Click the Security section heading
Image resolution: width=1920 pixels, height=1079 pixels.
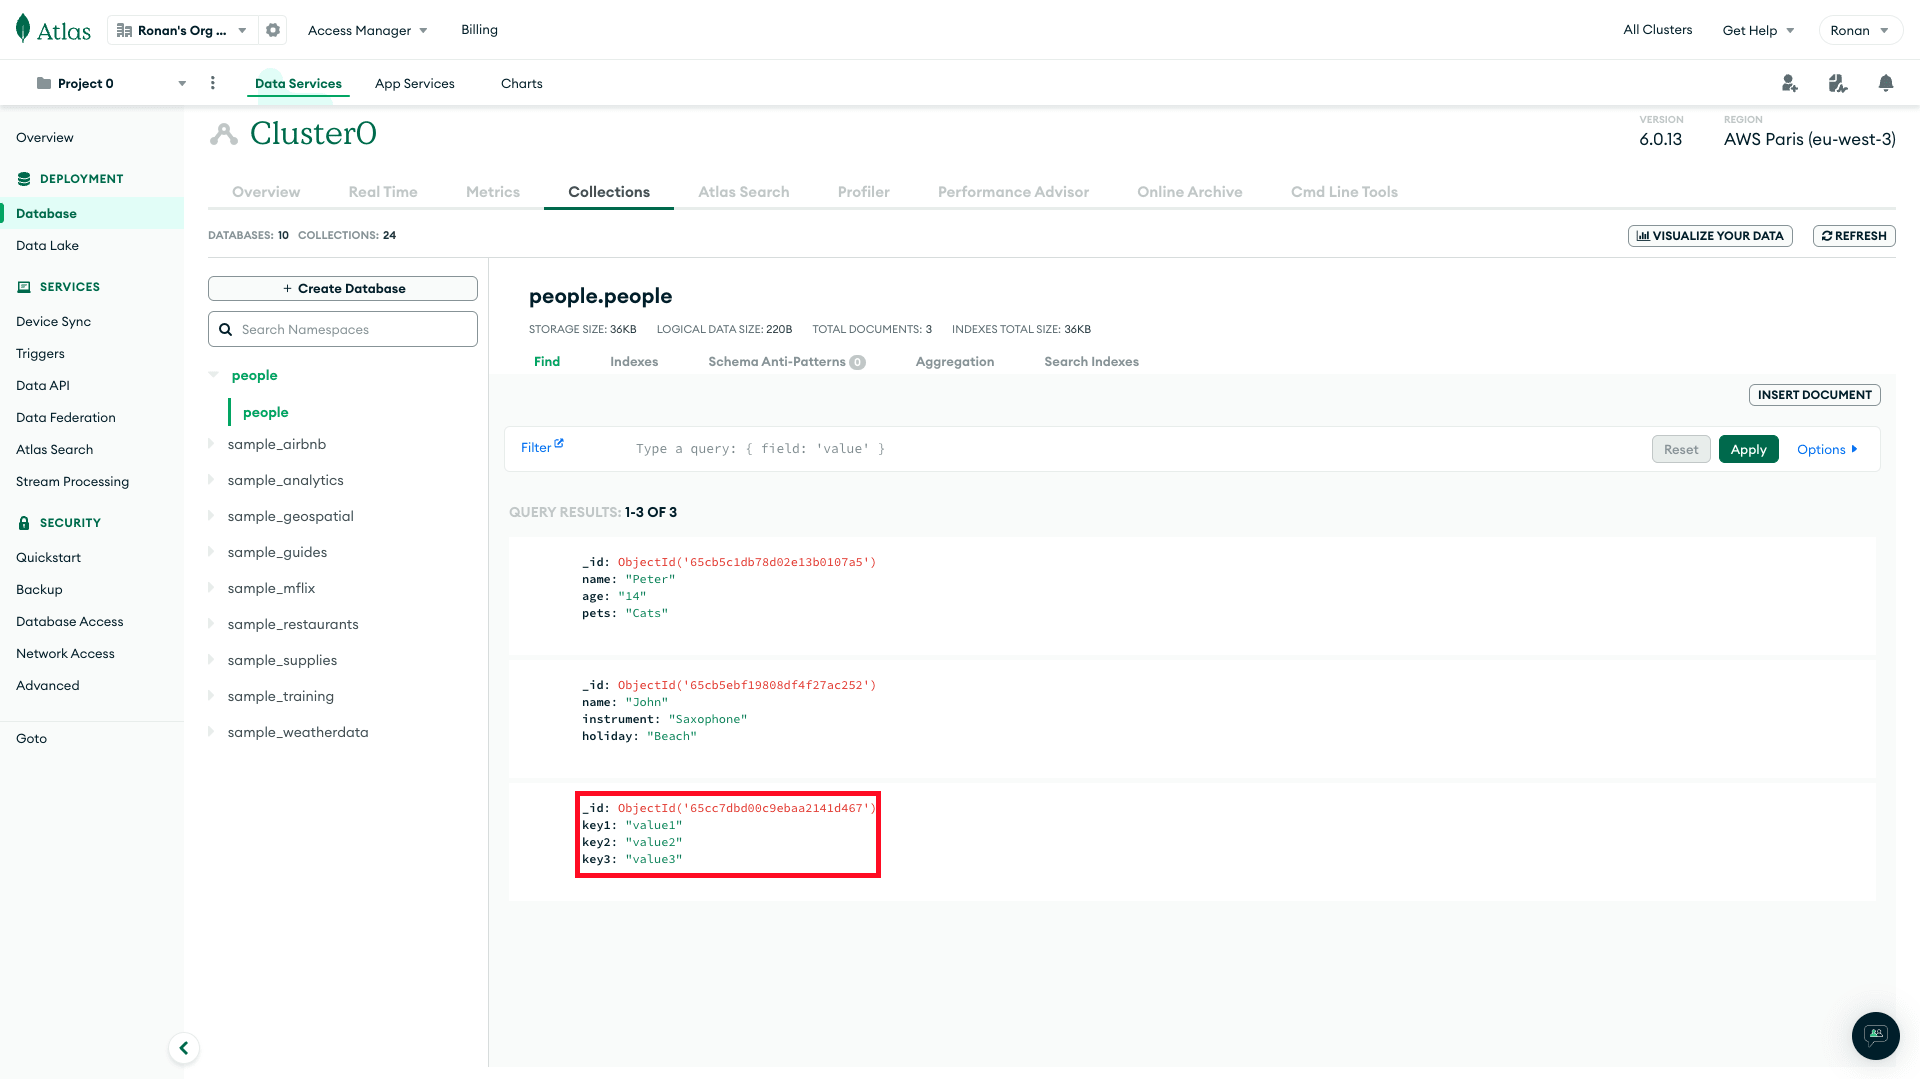70,523
